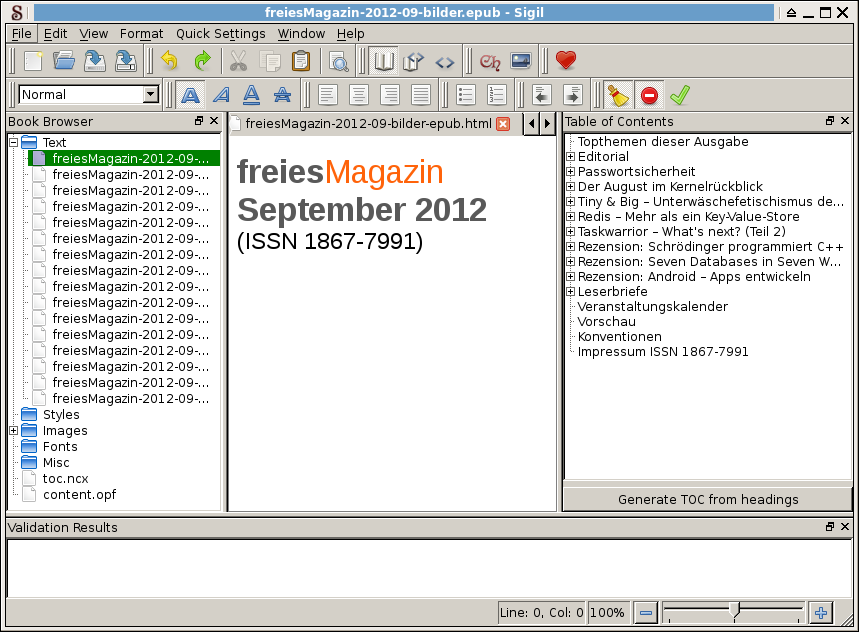Open the Normal heading style dropdown
The height and width of the screenshot is (632, 859).
point(150,94)
